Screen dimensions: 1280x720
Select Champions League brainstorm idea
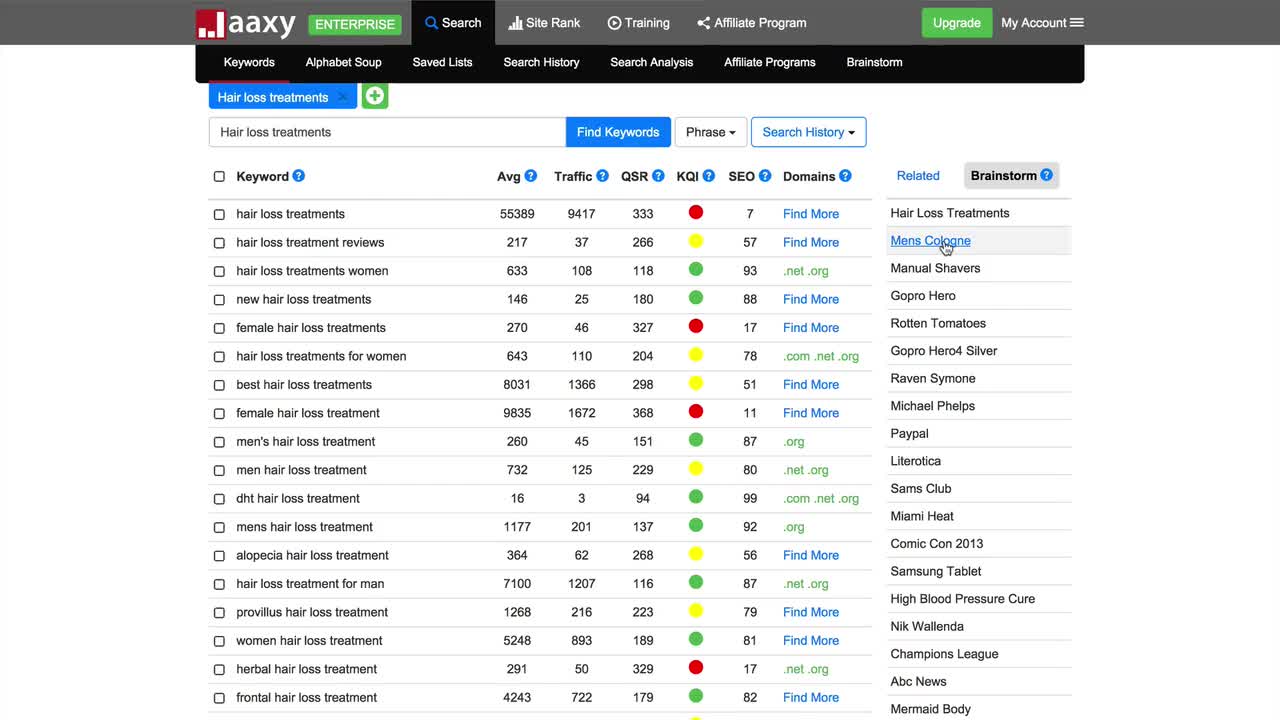pyautogui.click(x=944, y=654)
